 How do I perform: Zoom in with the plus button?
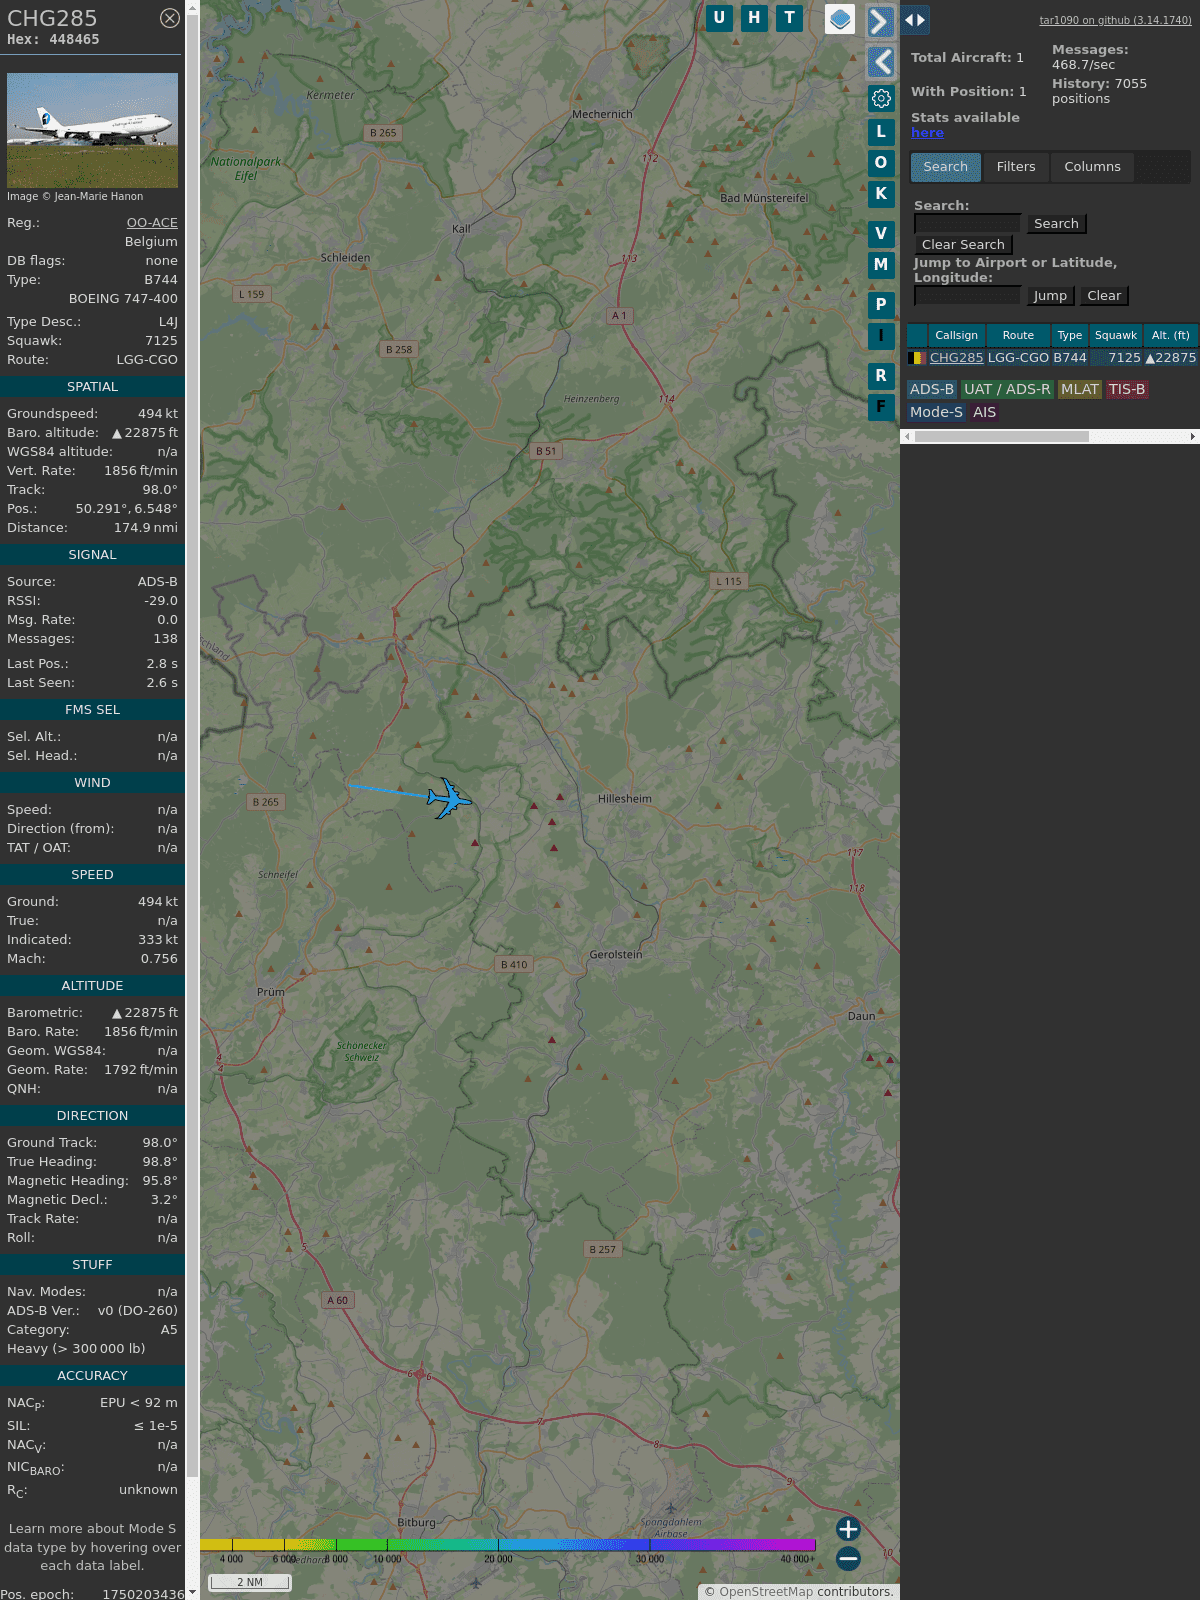click(x=848, y=1528)
